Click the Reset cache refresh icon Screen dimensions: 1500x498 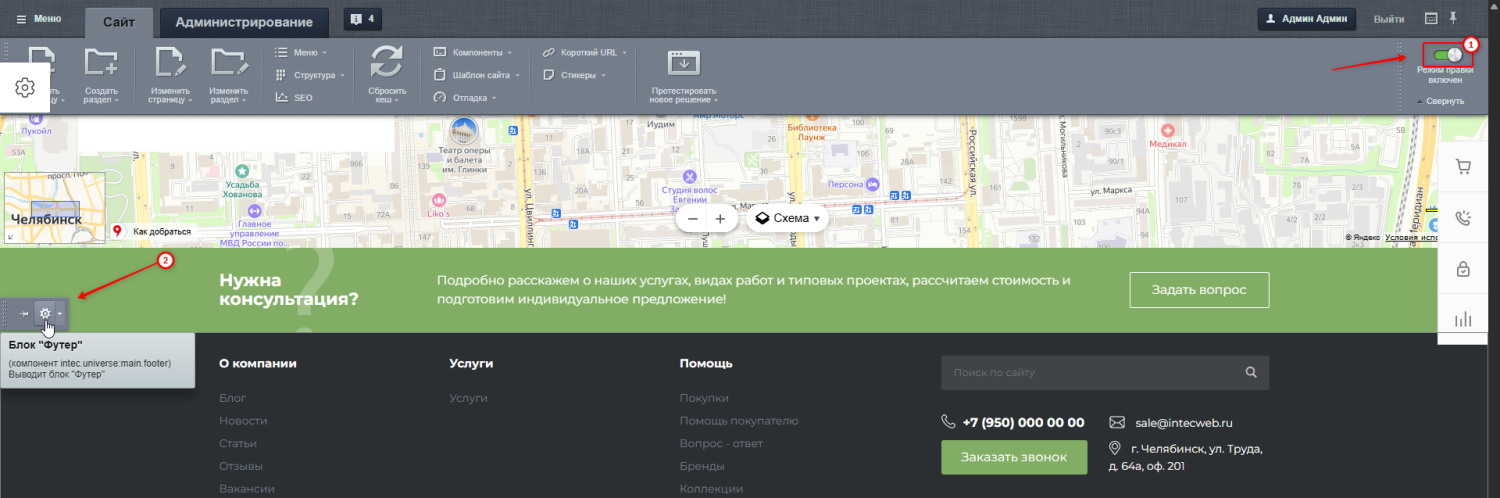pyautogui.click(x=386, y=63)
